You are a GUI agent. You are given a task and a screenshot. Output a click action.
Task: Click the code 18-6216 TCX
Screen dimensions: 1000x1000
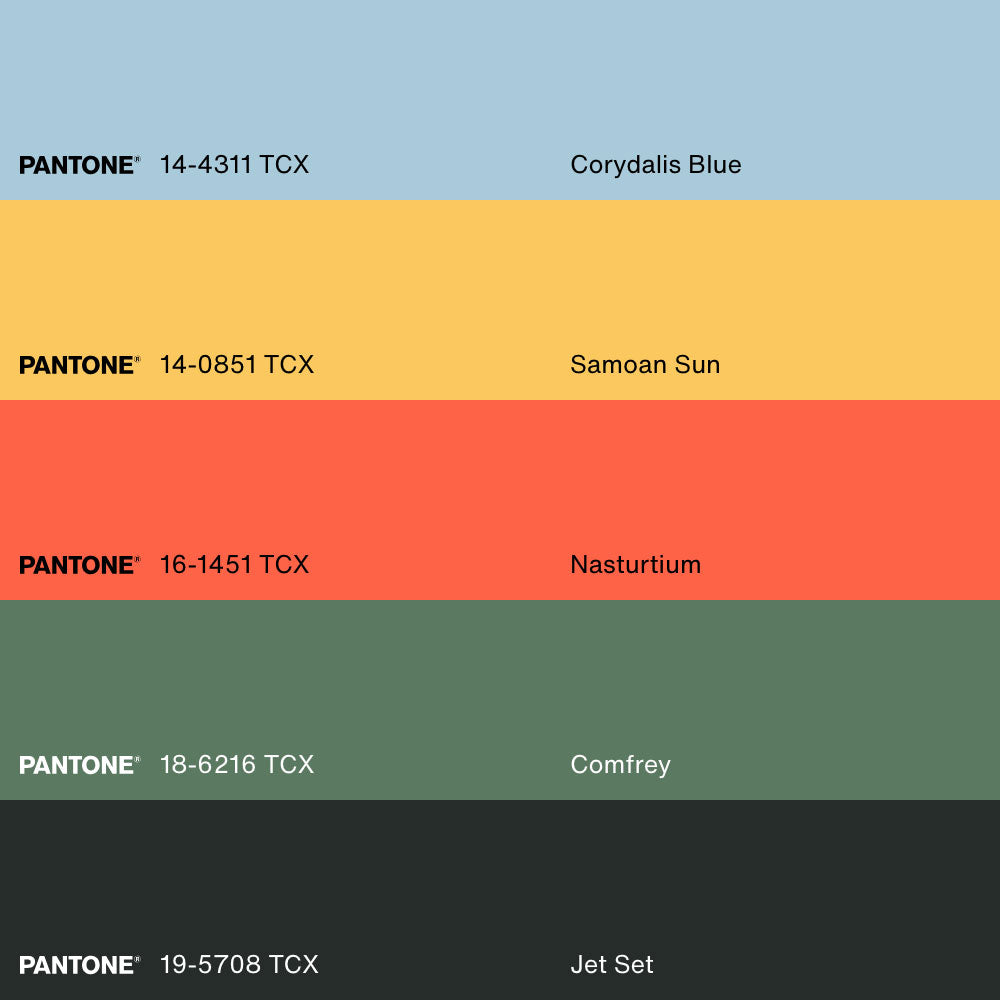click(x=237, y=765)
